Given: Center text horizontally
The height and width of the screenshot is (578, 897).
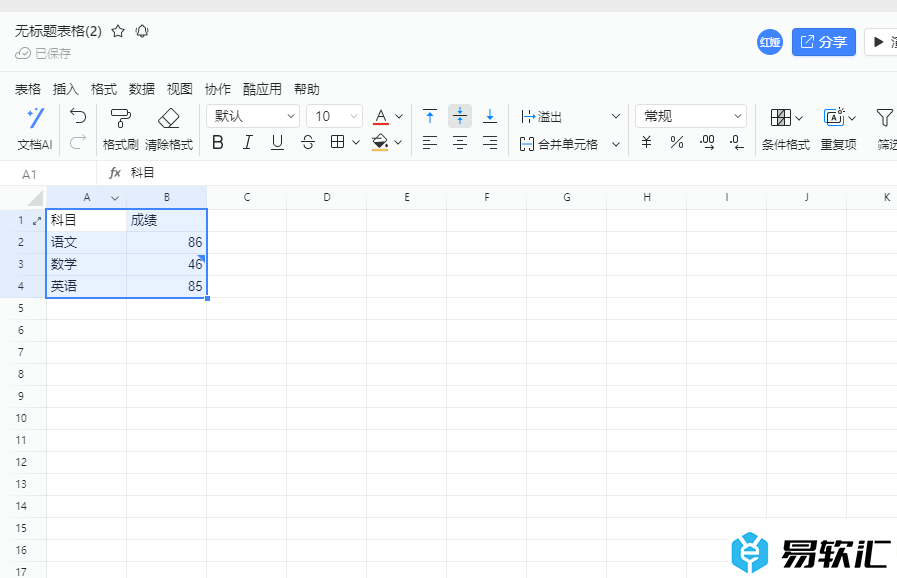Looking at the screenshot, I should click(x=460, y=142).
